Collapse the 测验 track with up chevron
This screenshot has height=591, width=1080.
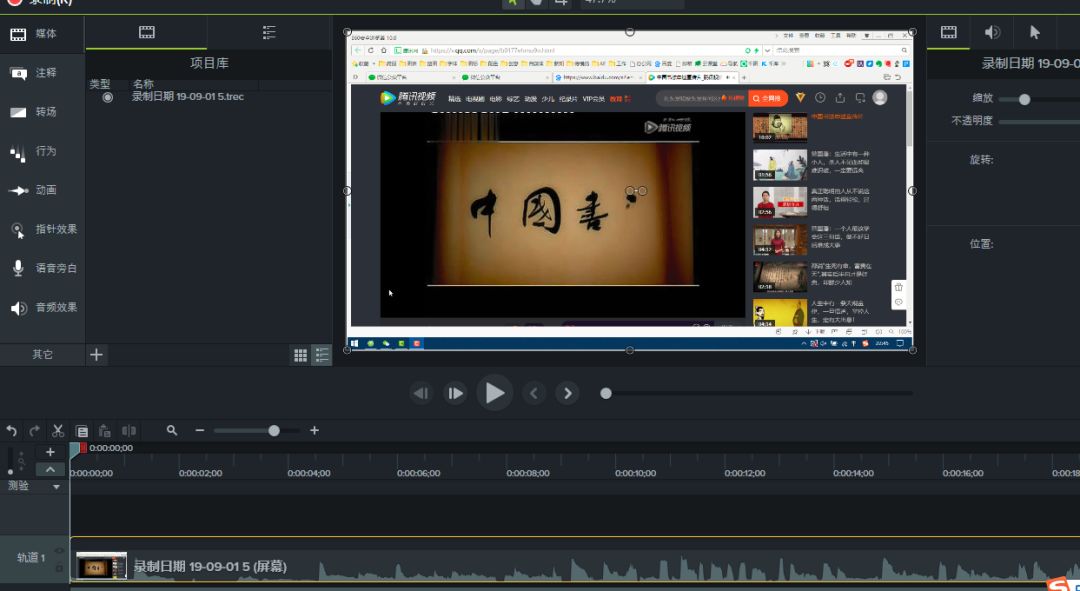coord(50,470)
